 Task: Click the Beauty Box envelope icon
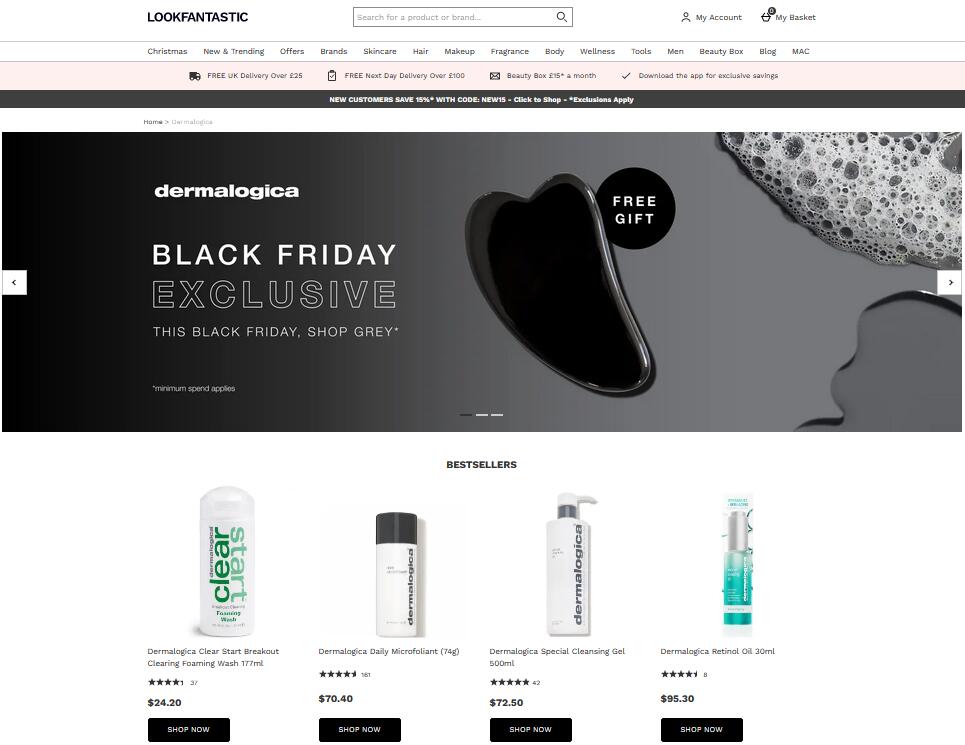tap(495, 76)
